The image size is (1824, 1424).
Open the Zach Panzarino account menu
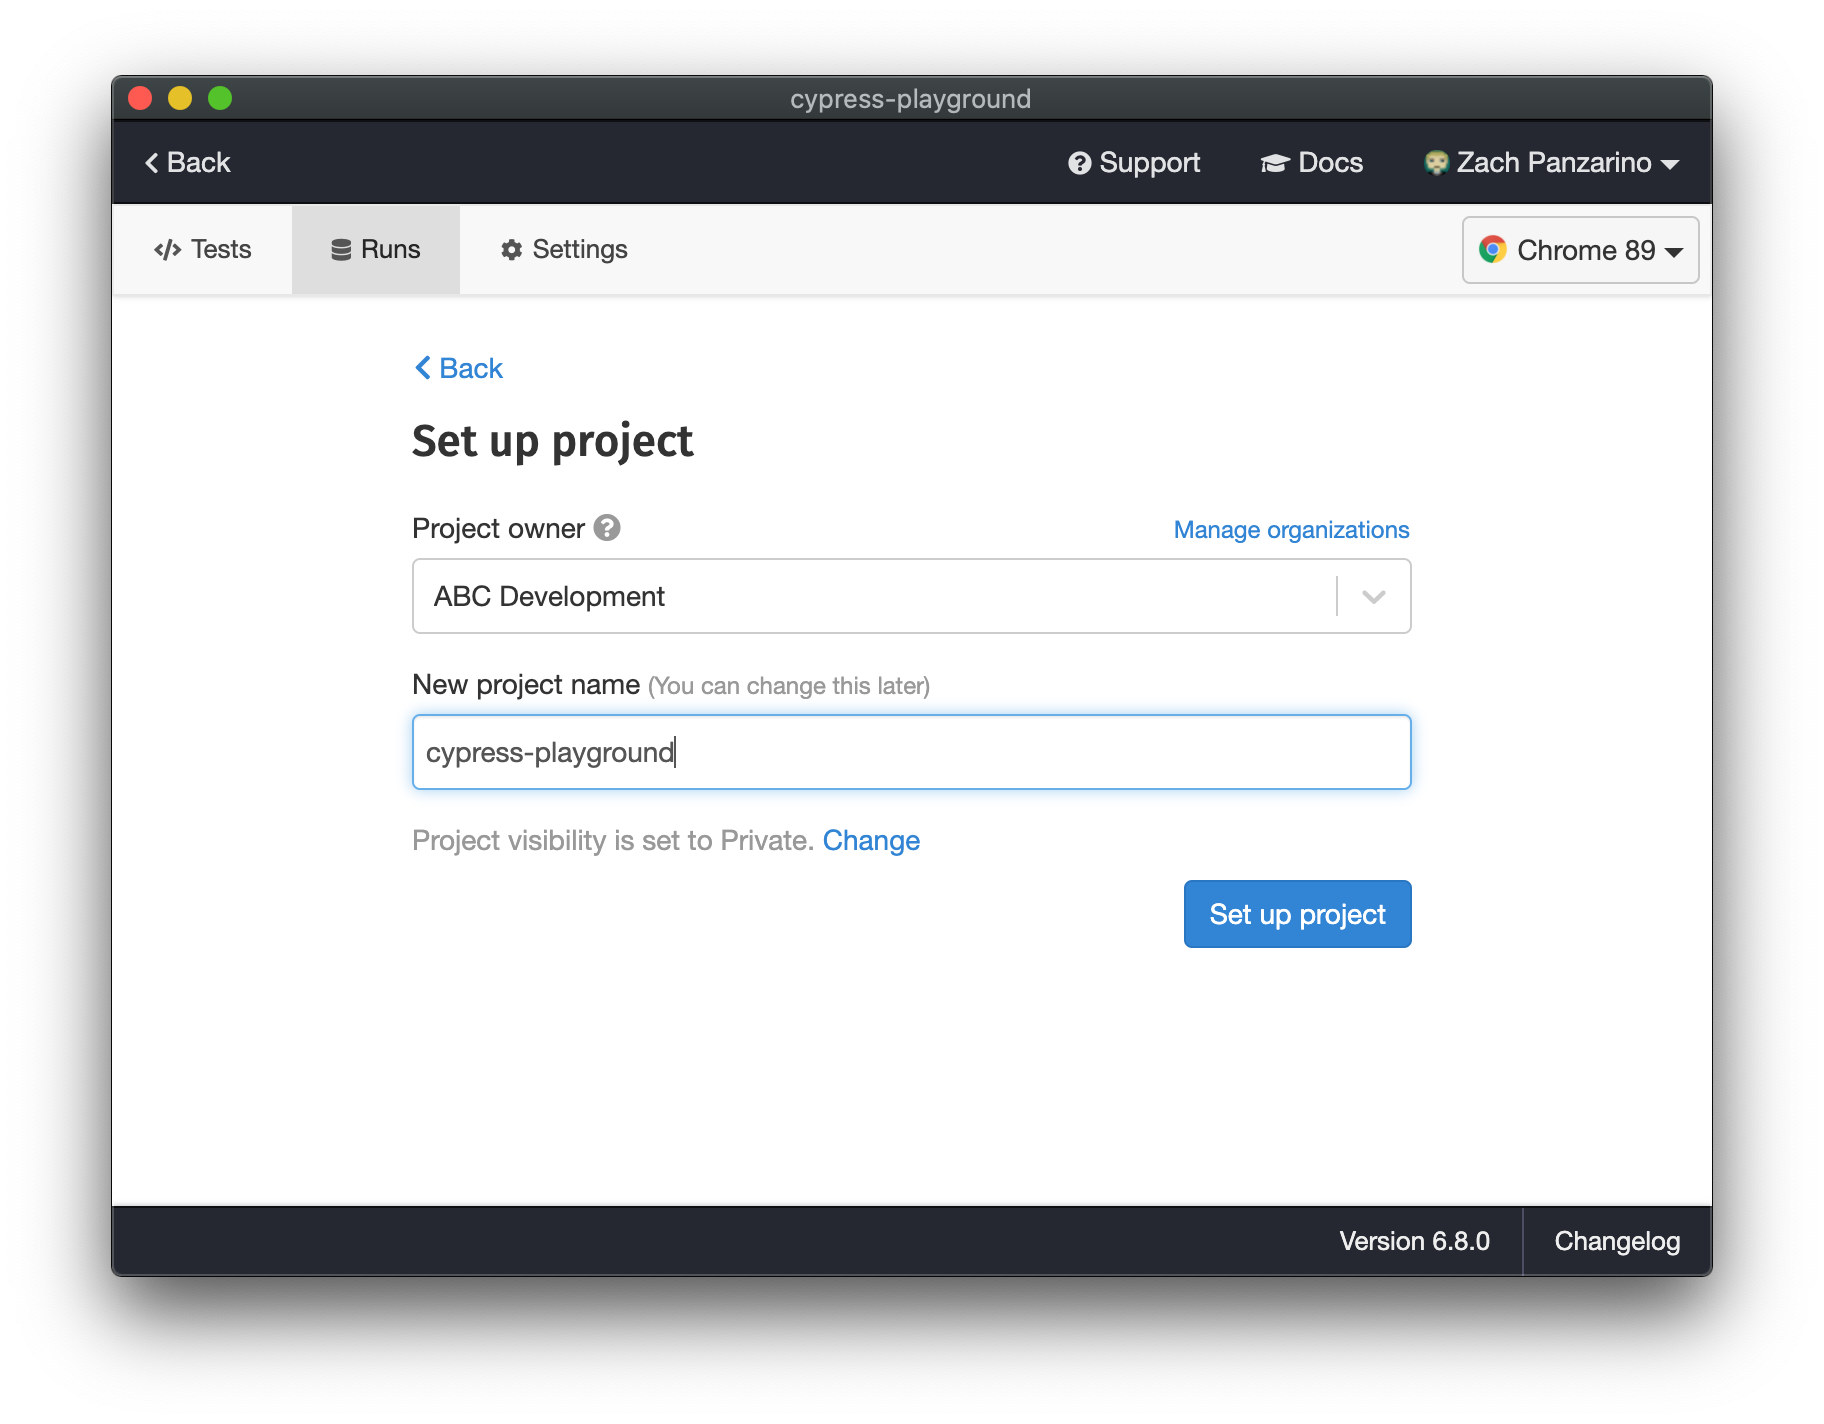(1554, 162)
